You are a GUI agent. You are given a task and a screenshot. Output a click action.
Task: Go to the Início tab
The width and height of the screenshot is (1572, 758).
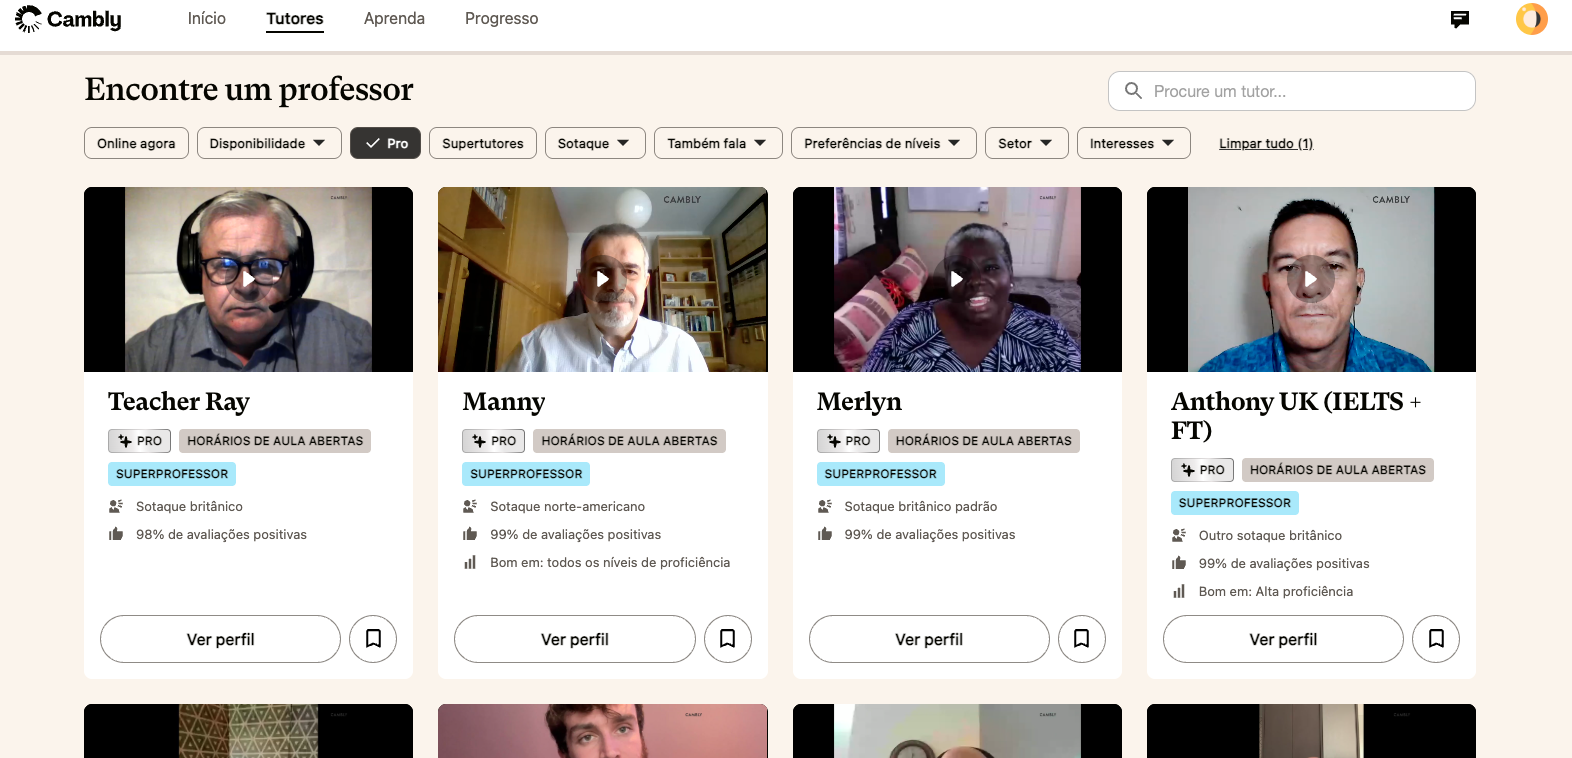click(207, 19)
